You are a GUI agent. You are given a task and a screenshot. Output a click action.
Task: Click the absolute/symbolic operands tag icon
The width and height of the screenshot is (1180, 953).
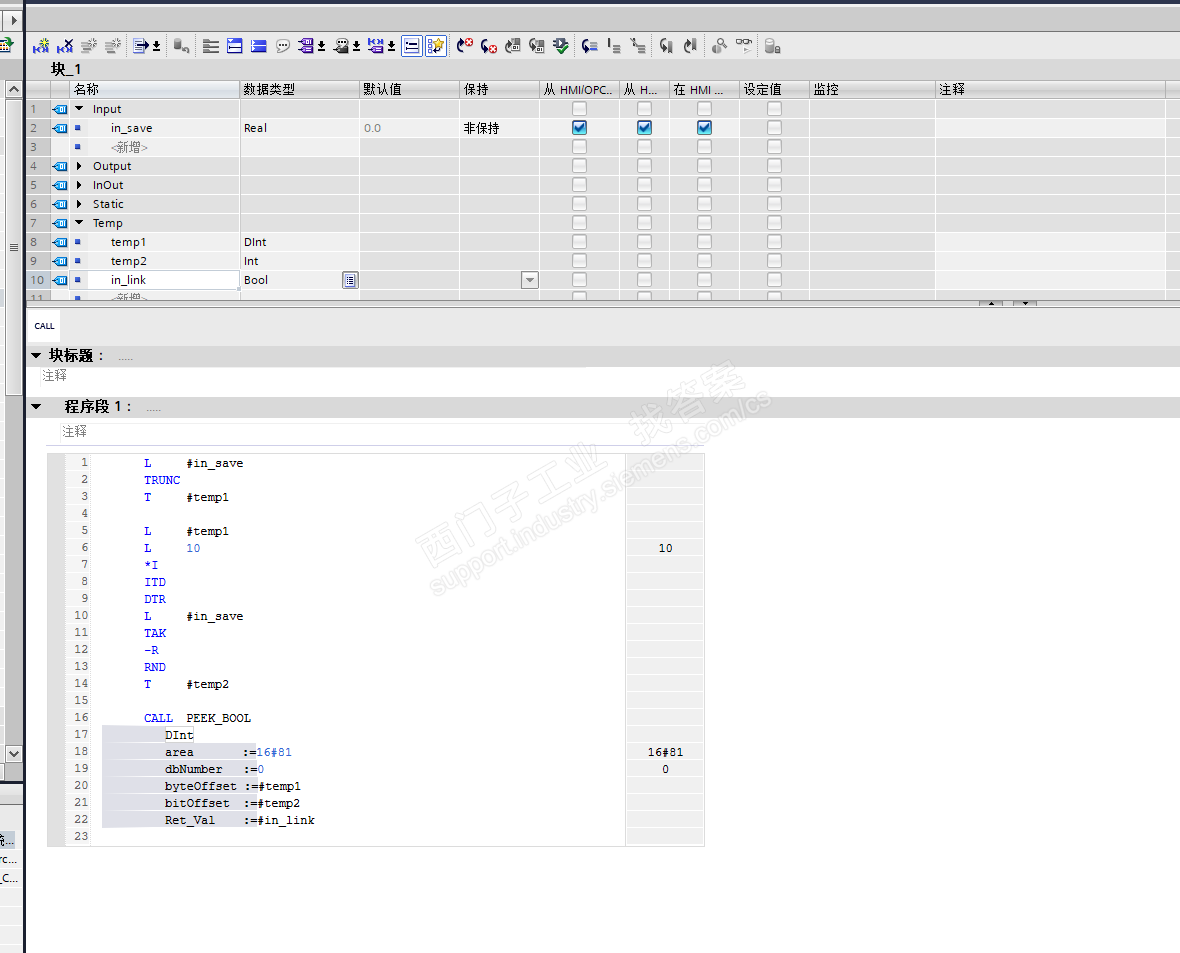coord(306,47)
